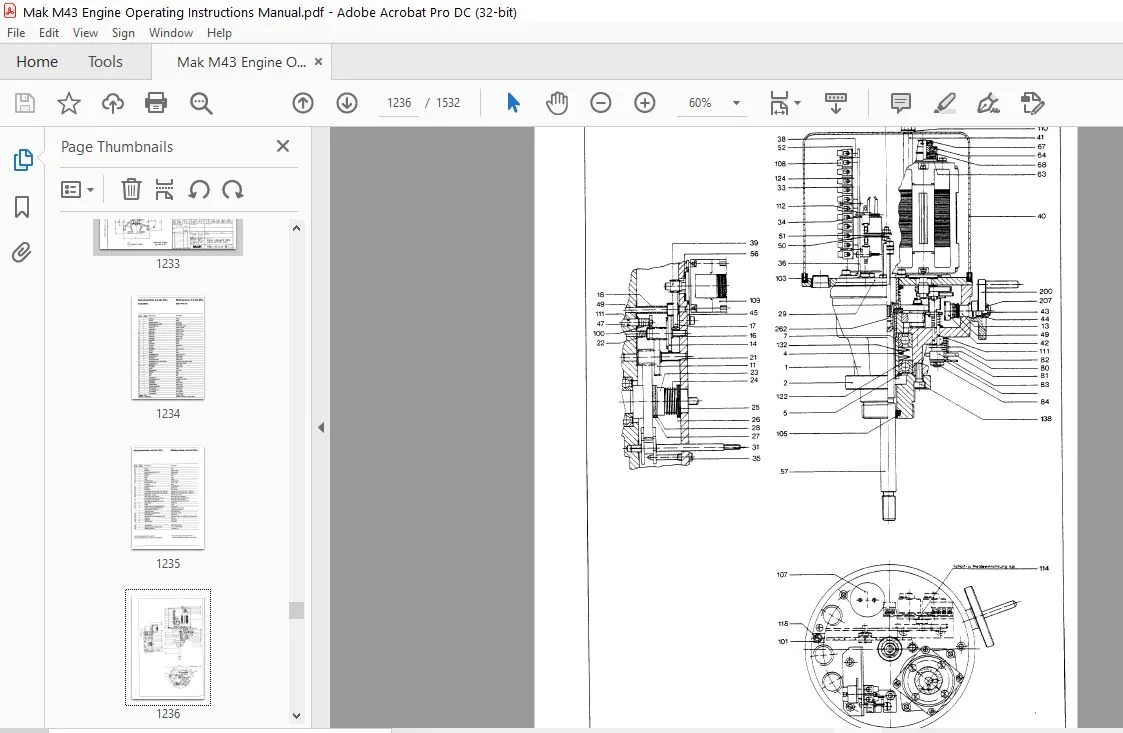
Task: Select page thumbnail 1235
Action: pos(168,498)
